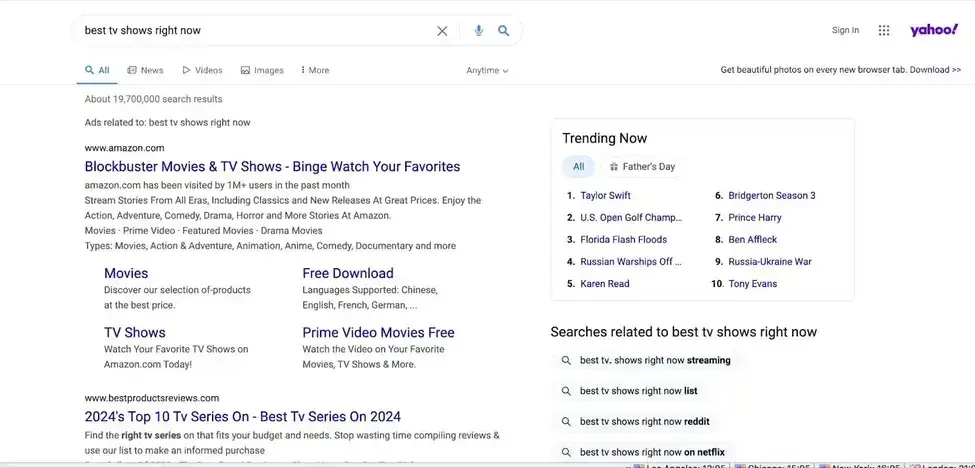Select the Father's Day trending chip

(642, 167)
